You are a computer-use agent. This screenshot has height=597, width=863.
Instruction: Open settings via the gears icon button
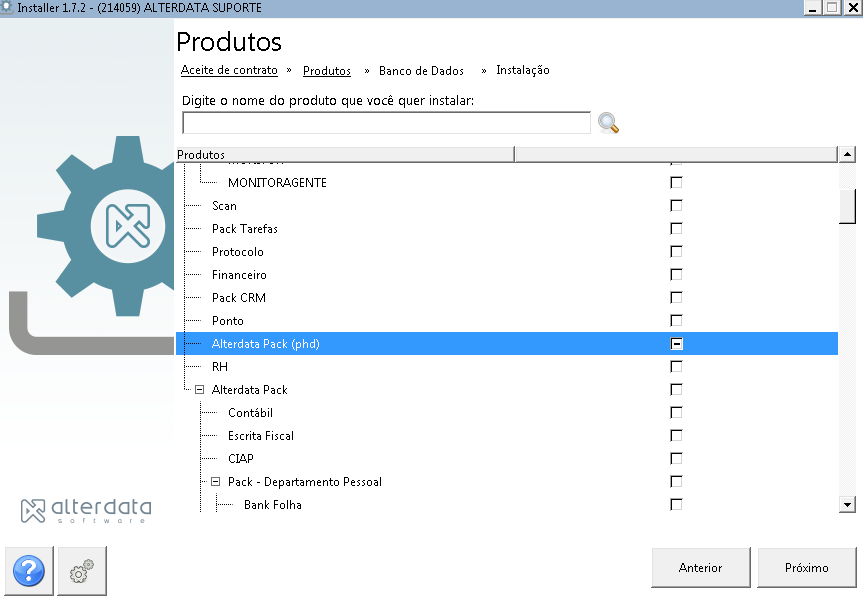pos(82,571)
